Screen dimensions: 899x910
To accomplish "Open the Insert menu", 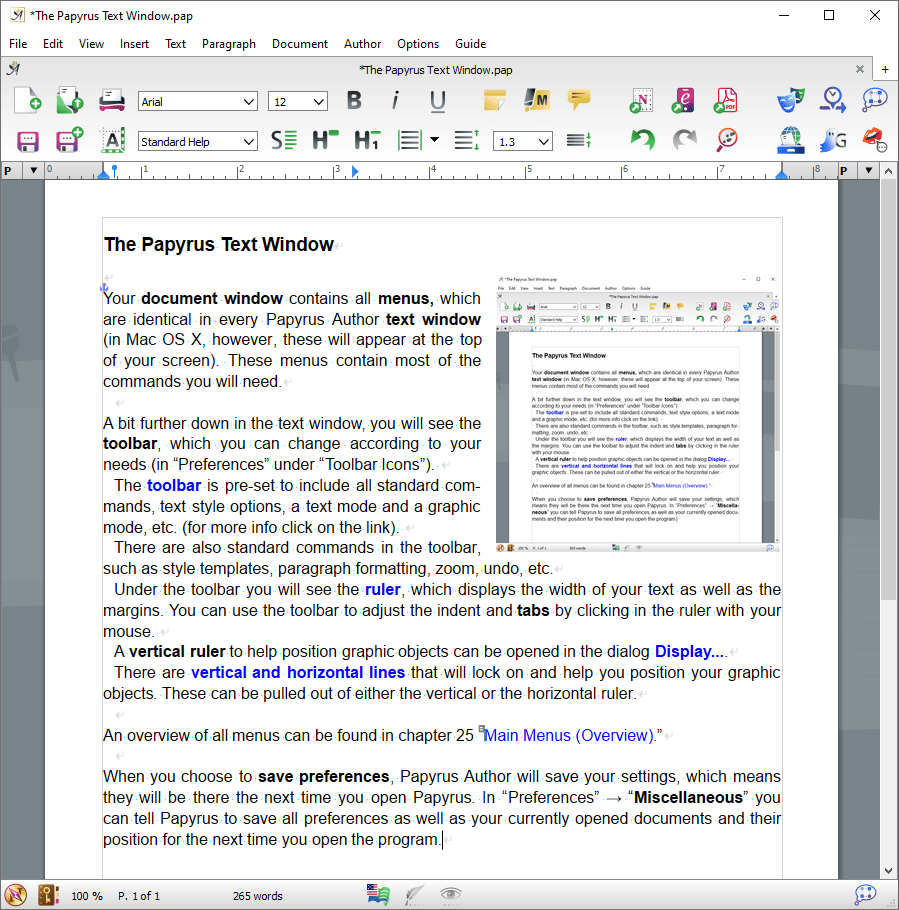I will tap(134, 44).
